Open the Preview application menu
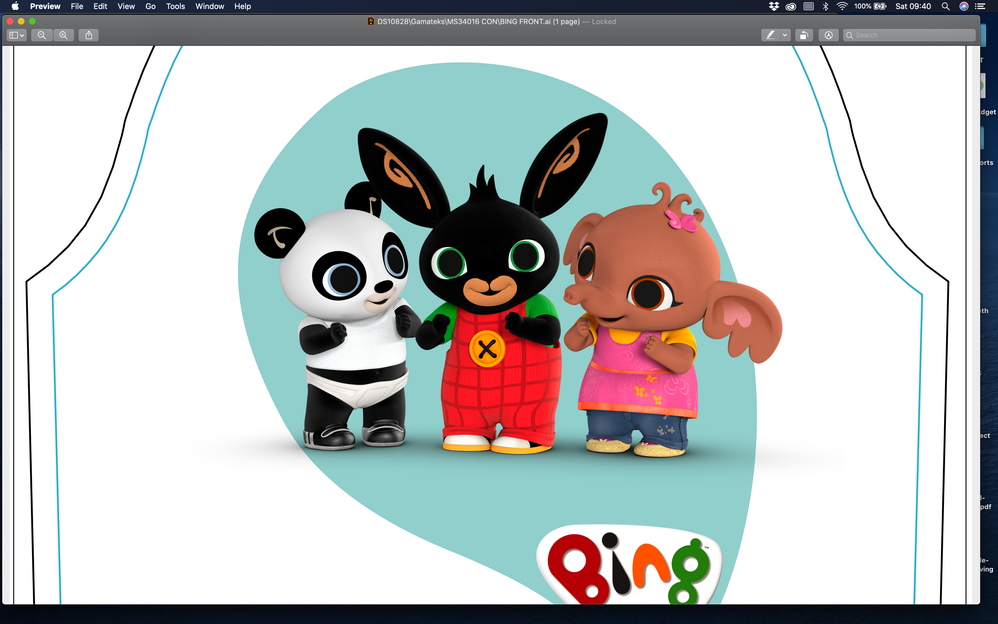 [x=45, y=6]
